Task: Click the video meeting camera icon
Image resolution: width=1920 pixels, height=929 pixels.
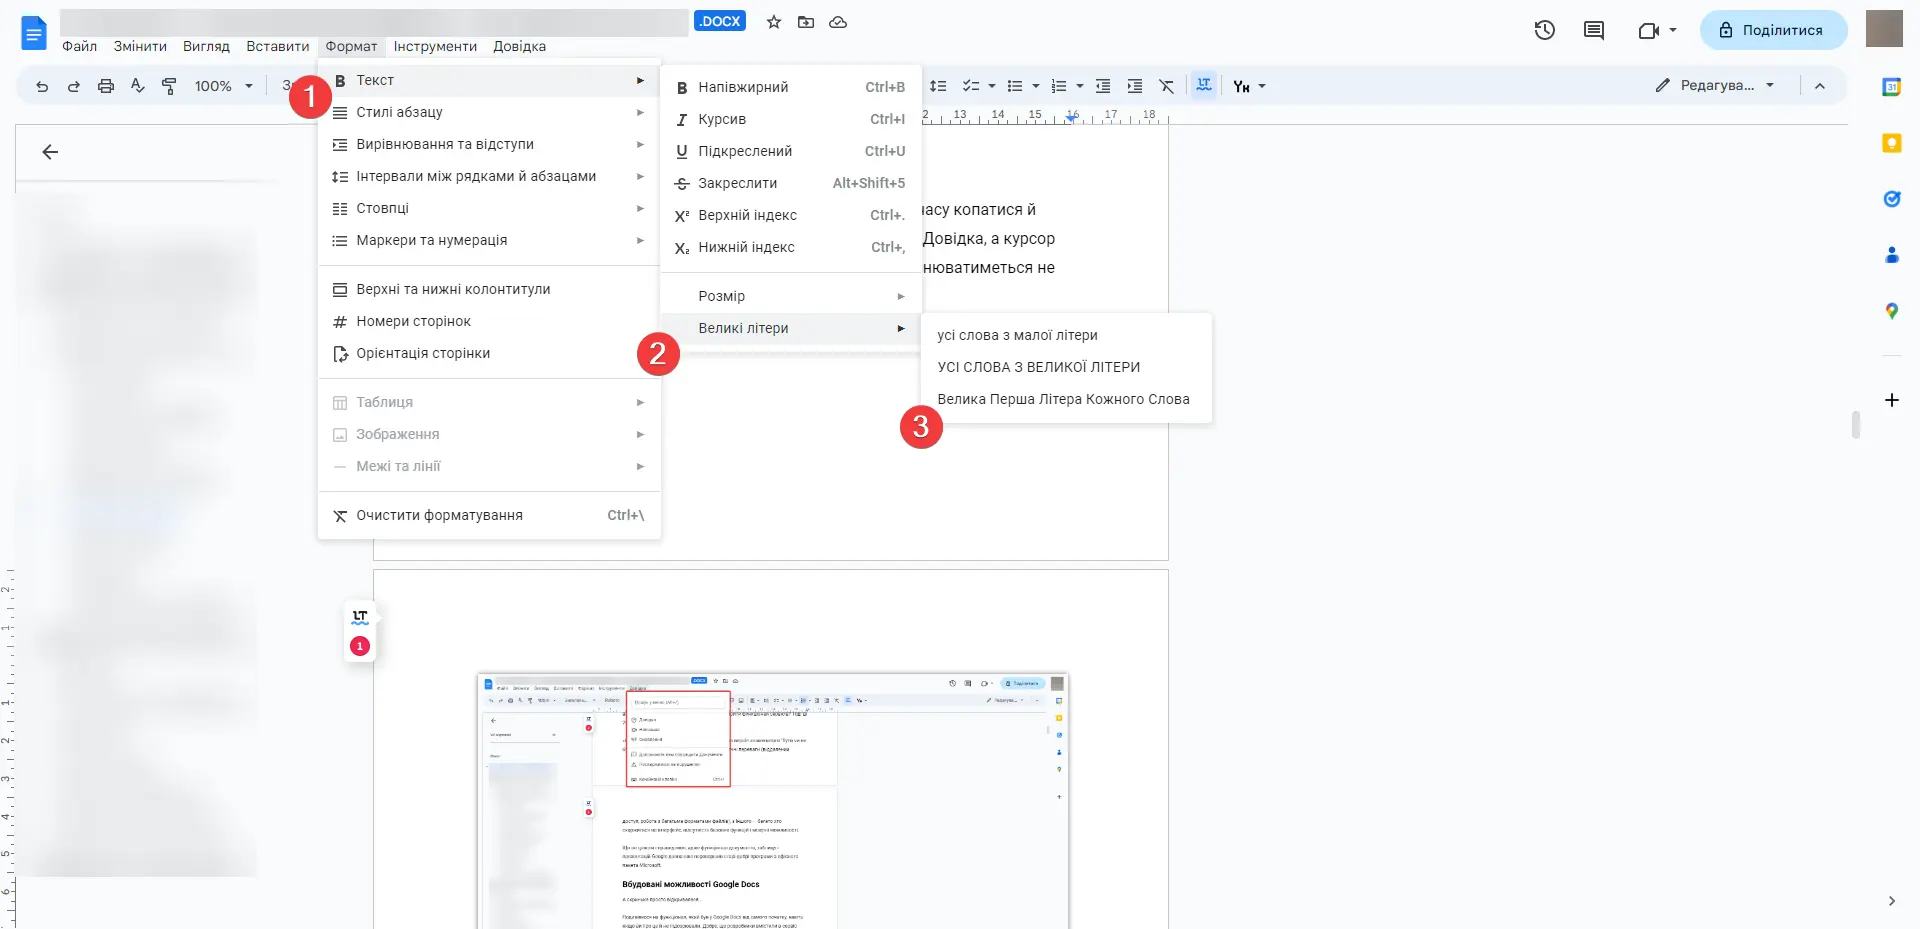Action: [x=1648, y=30]
